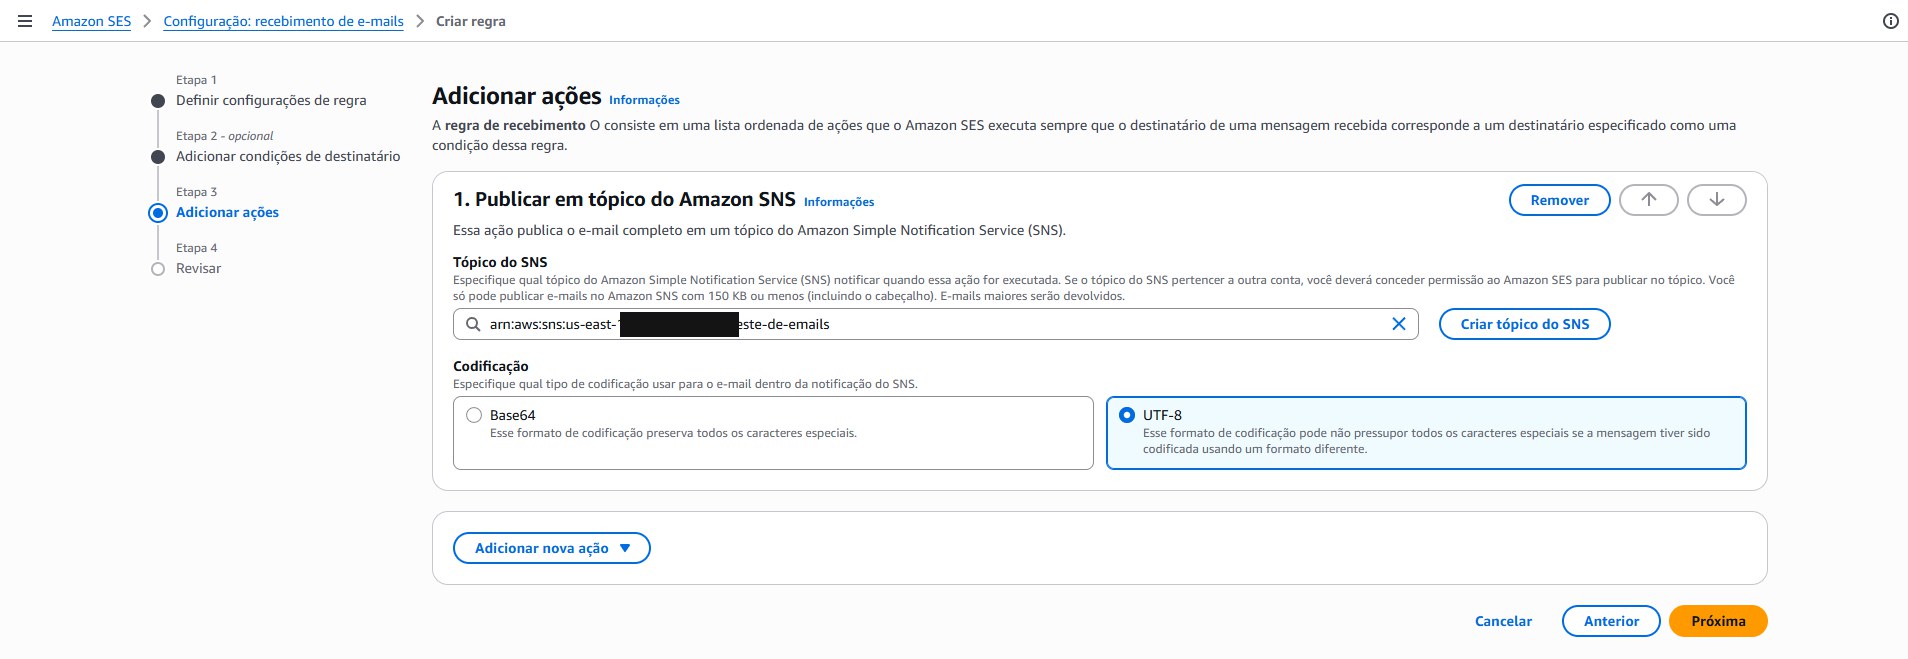The height and width of the screenshot is (659, 1908).
Task: Click the Revisar step label
Action: (198, 268)
